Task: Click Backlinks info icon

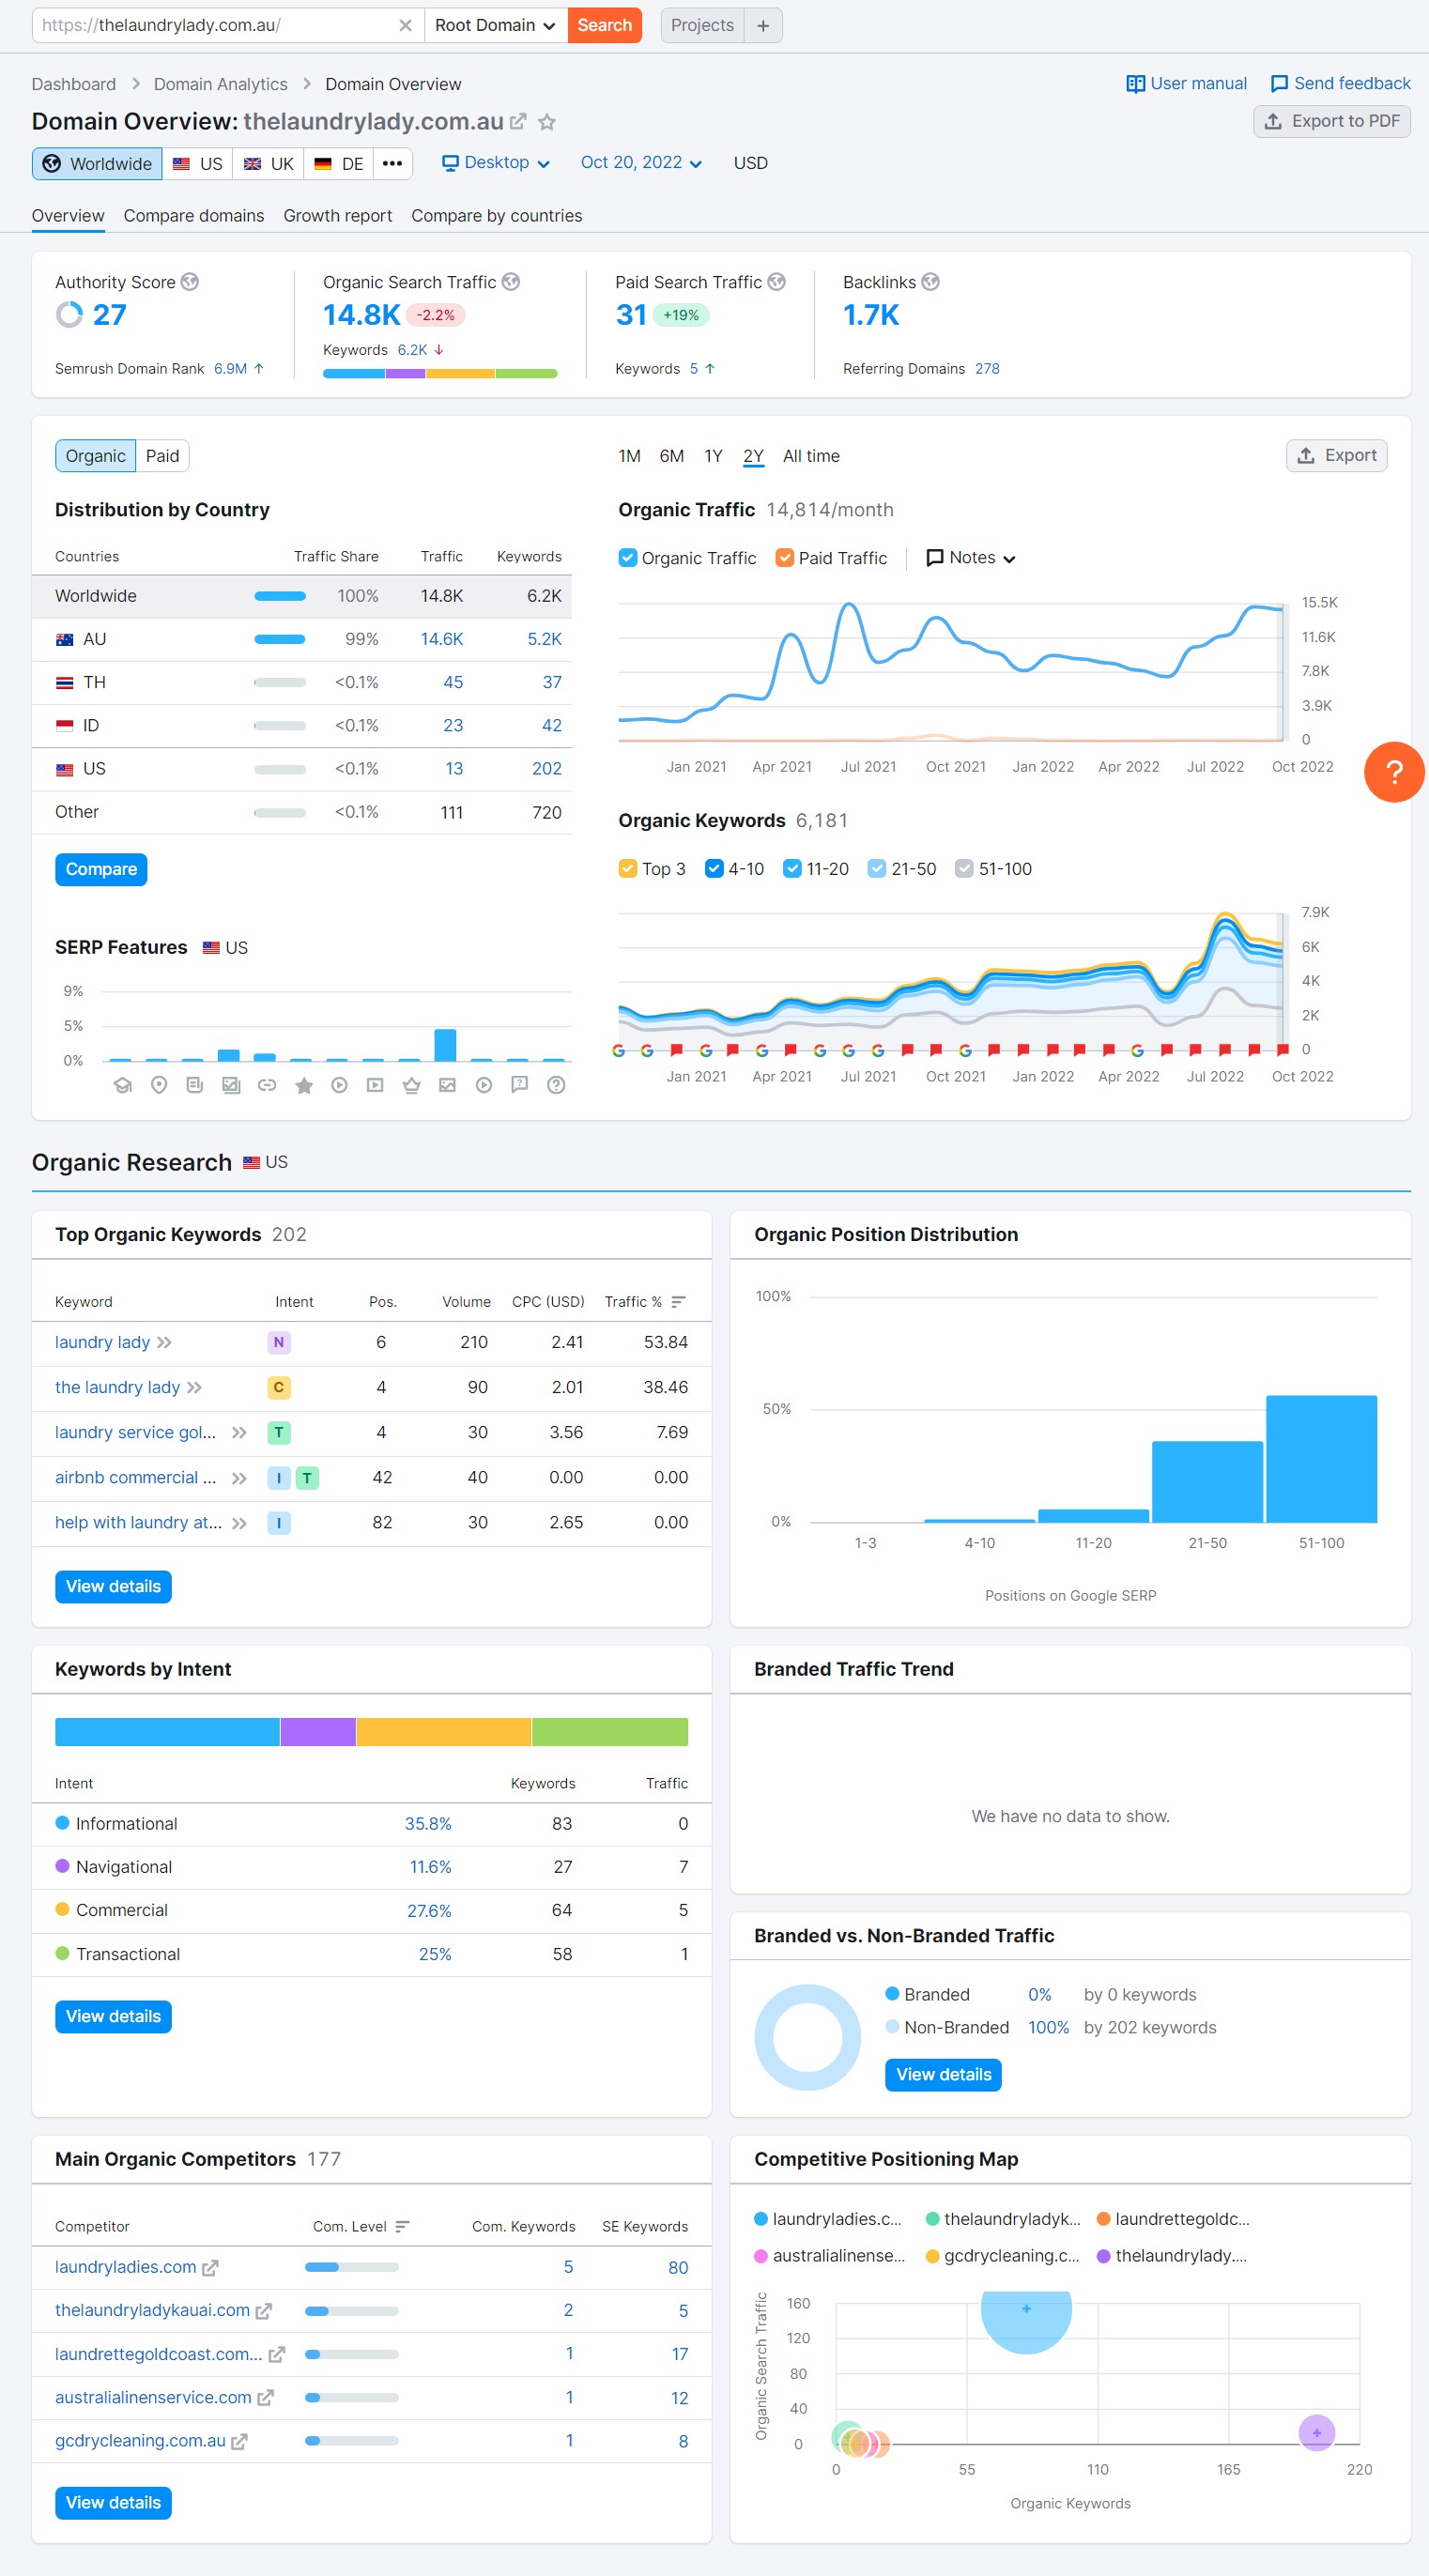Action: [931, 282]
